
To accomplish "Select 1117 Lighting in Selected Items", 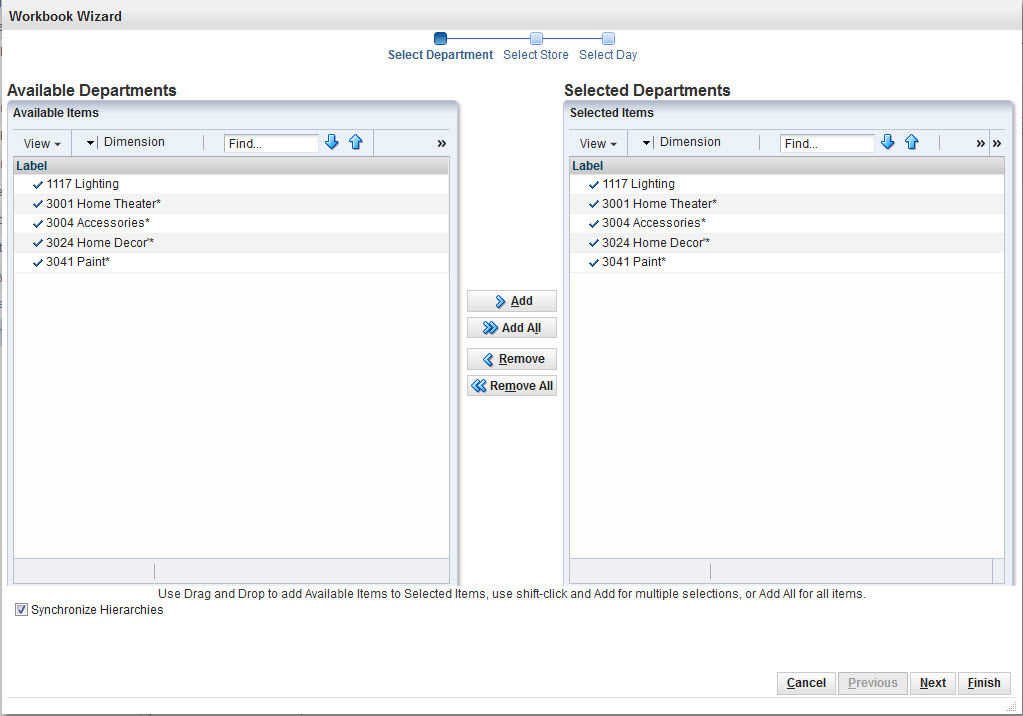I will (x=787, y=184).
